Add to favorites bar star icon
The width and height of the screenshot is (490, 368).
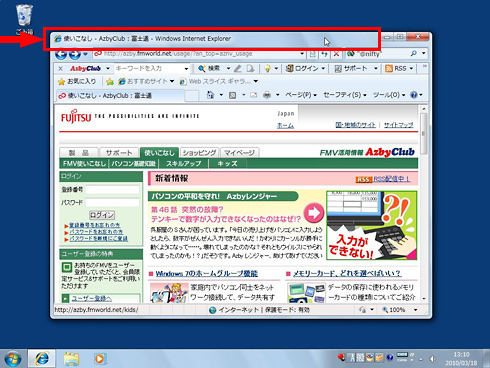tap(110, 82)
